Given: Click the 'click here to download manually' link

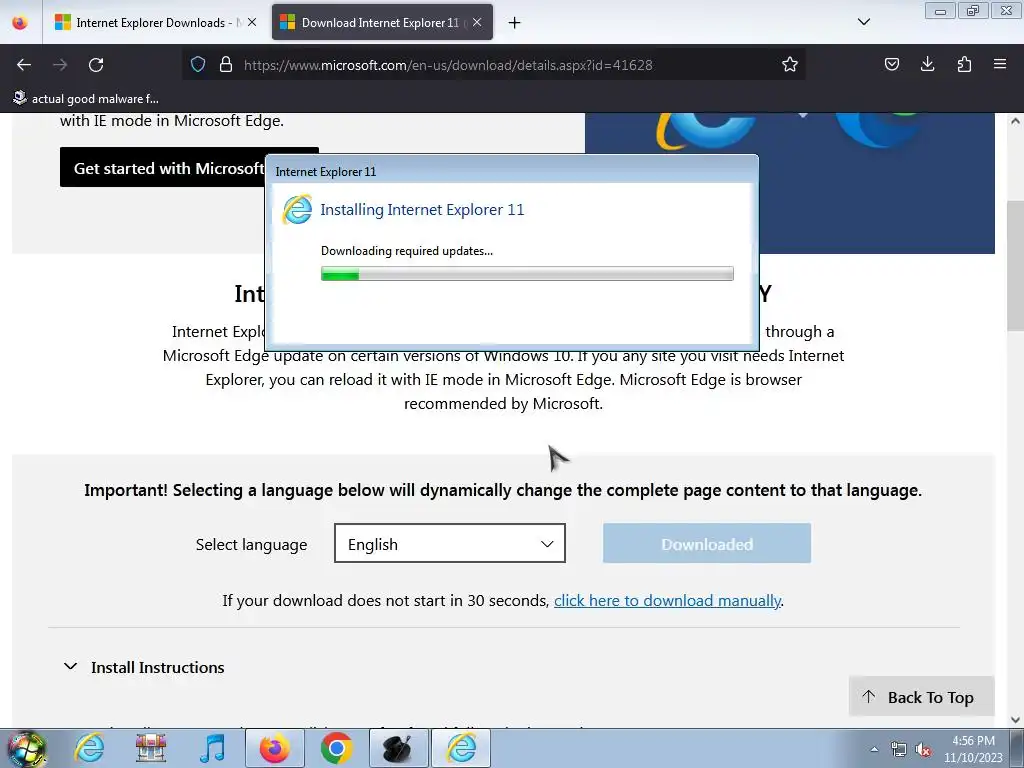Looking at the screenshot, I should click(x=667, y=600).
